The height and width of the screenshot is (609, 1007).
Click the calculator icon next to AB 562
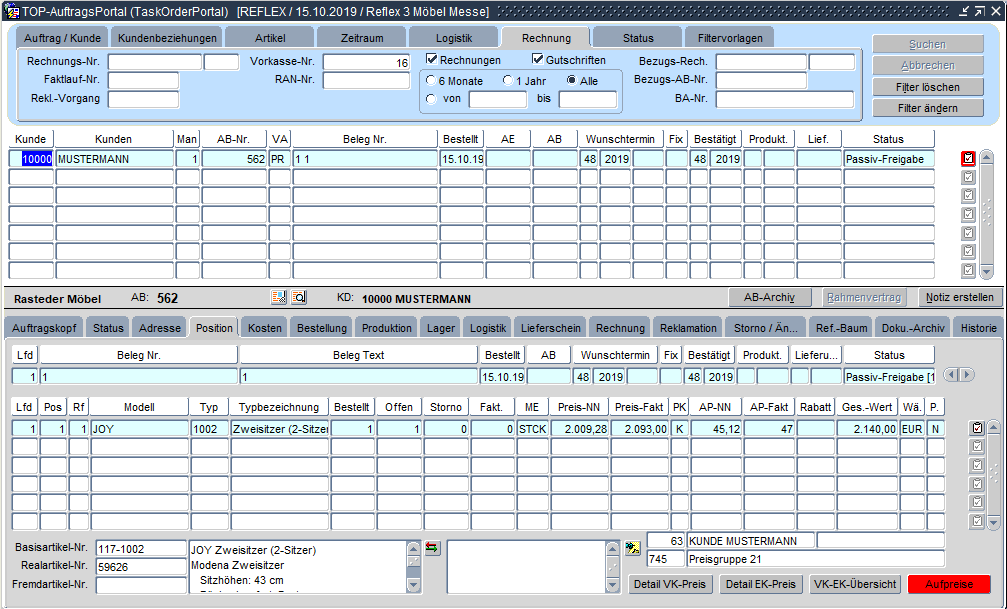coord(279,297)
